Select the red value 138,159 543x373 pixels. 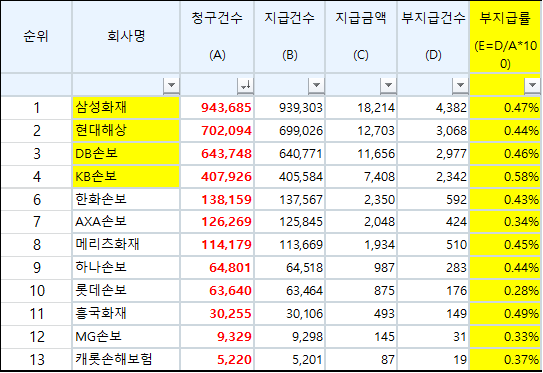click(x=226, y=200)
